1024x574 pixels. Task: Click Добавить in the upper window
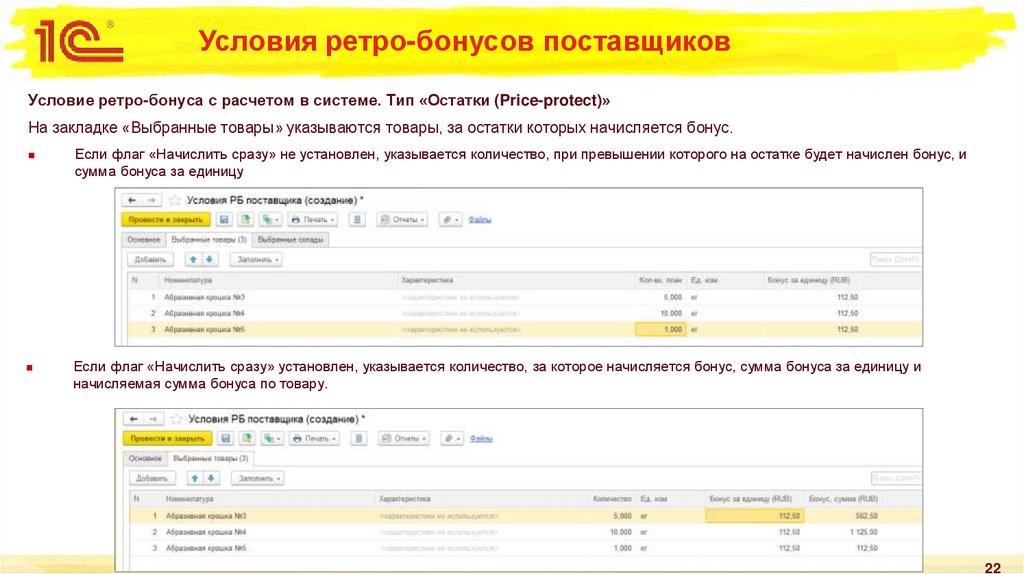(x=151, y=260)
